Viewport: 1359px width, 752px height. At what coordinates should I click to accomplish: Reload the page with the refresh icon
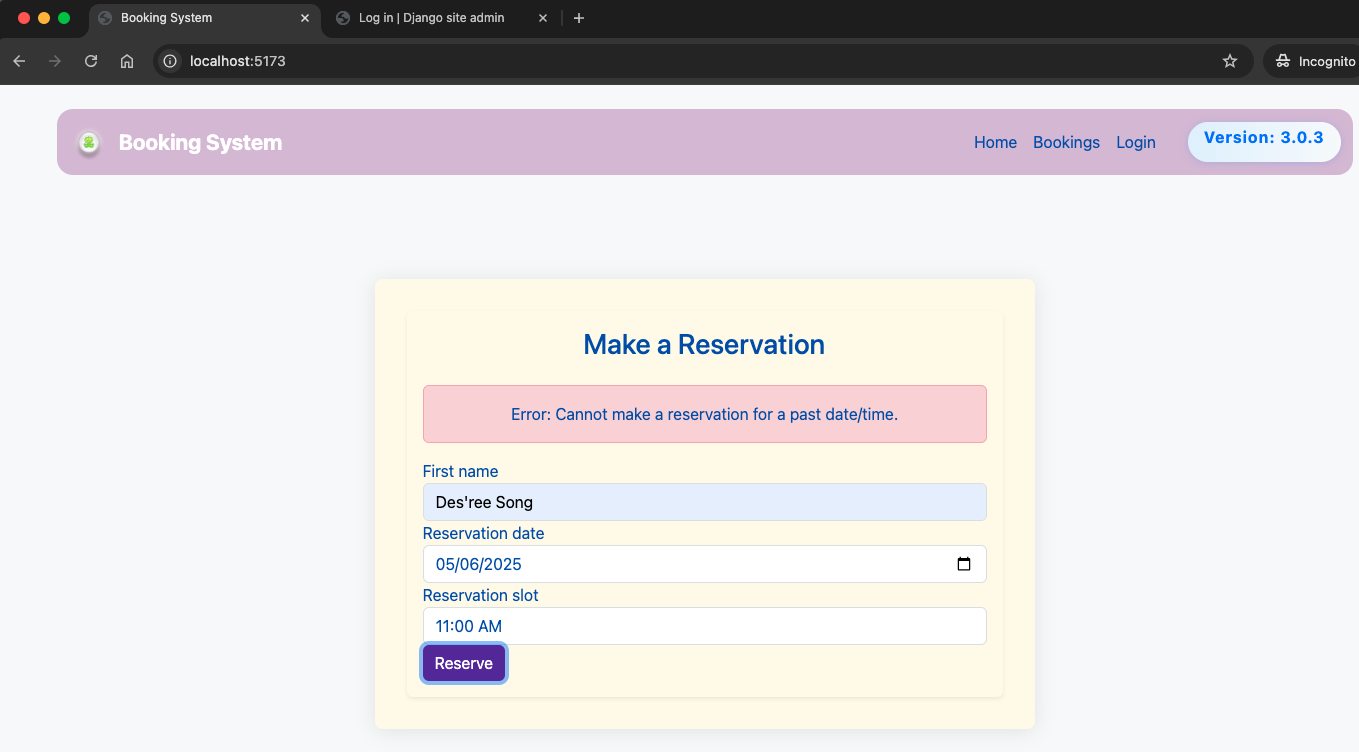point(91,61)
